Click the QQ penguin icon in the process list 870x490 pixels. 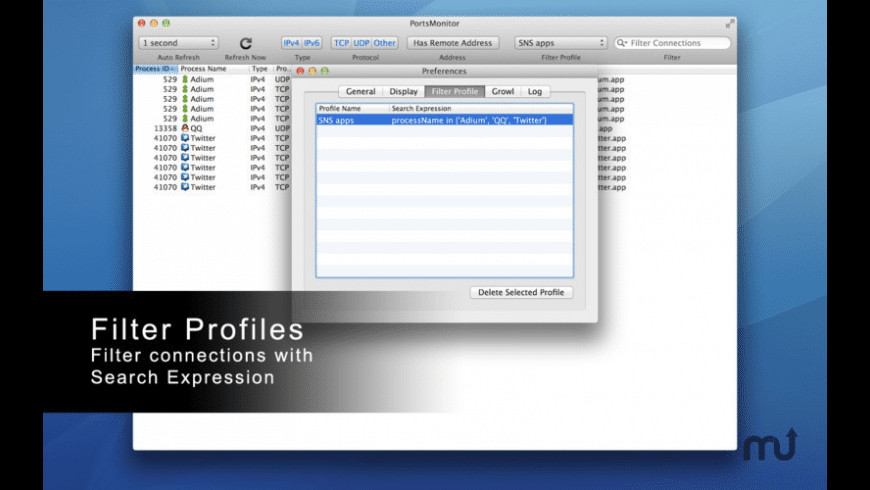pyautogui.click(x=185, y=128)
